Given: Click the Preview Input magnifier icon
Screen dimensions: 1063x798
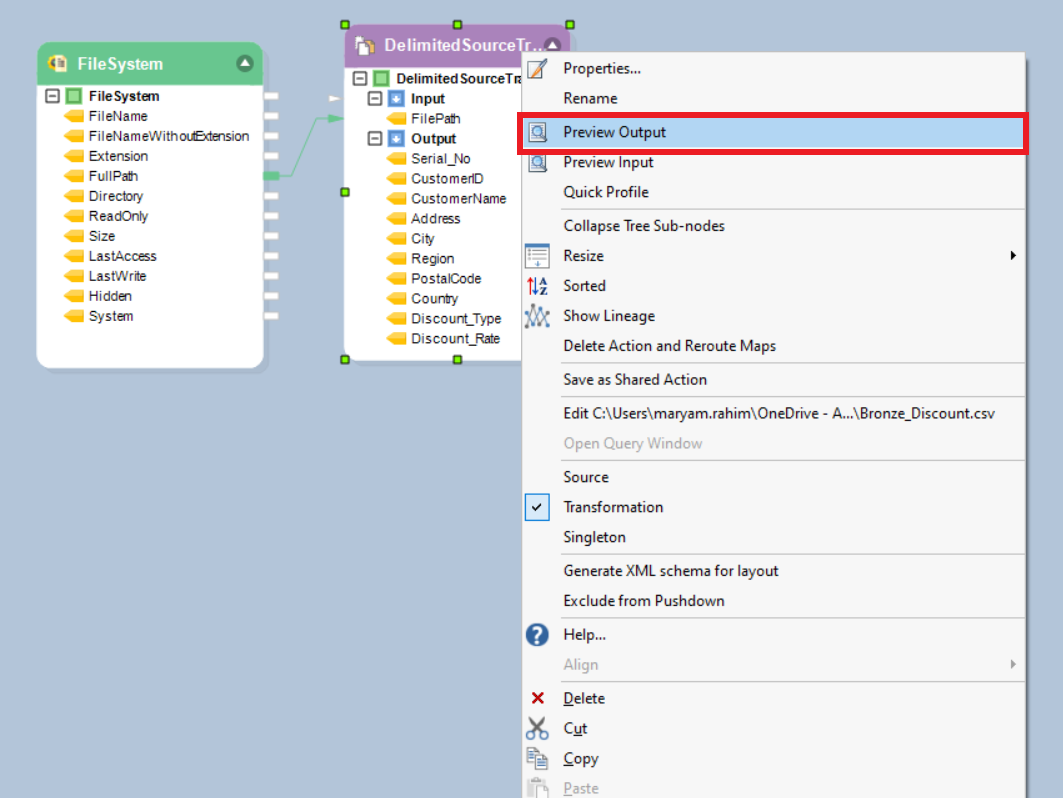Looking at the screenshot, I should [x=538, y=162].
